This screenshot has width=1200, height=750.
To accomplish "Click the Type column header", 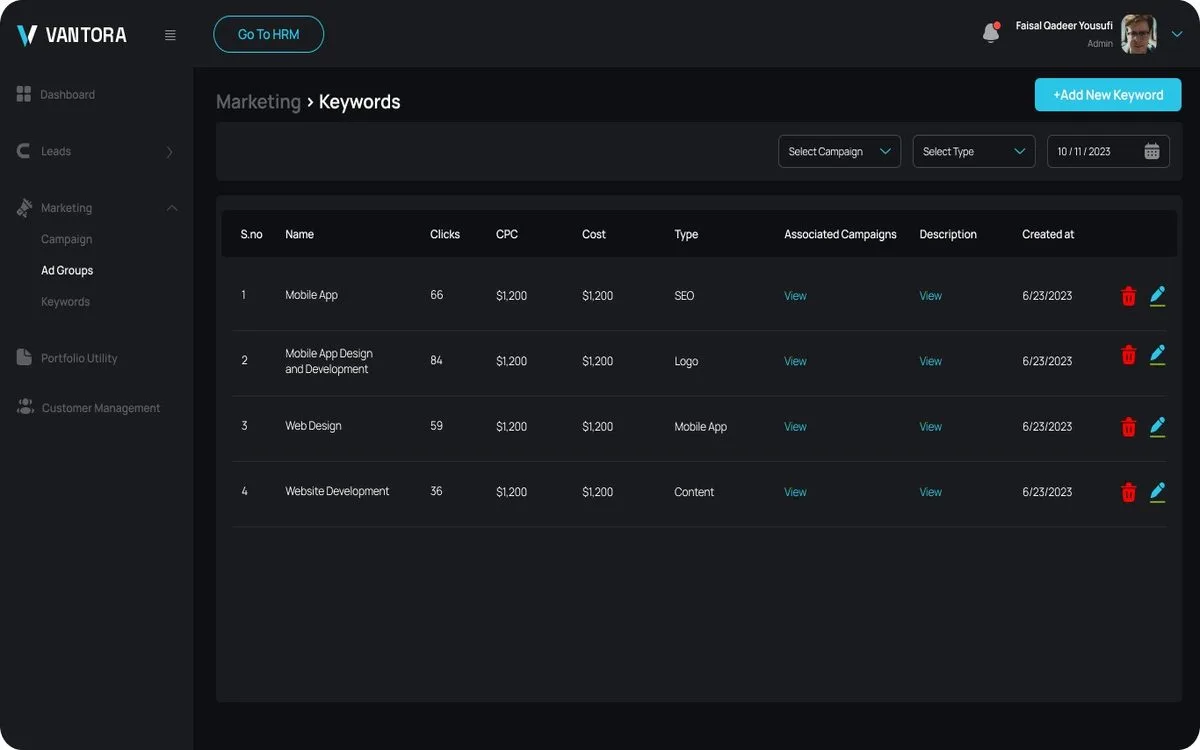I will tap(686, 234).
